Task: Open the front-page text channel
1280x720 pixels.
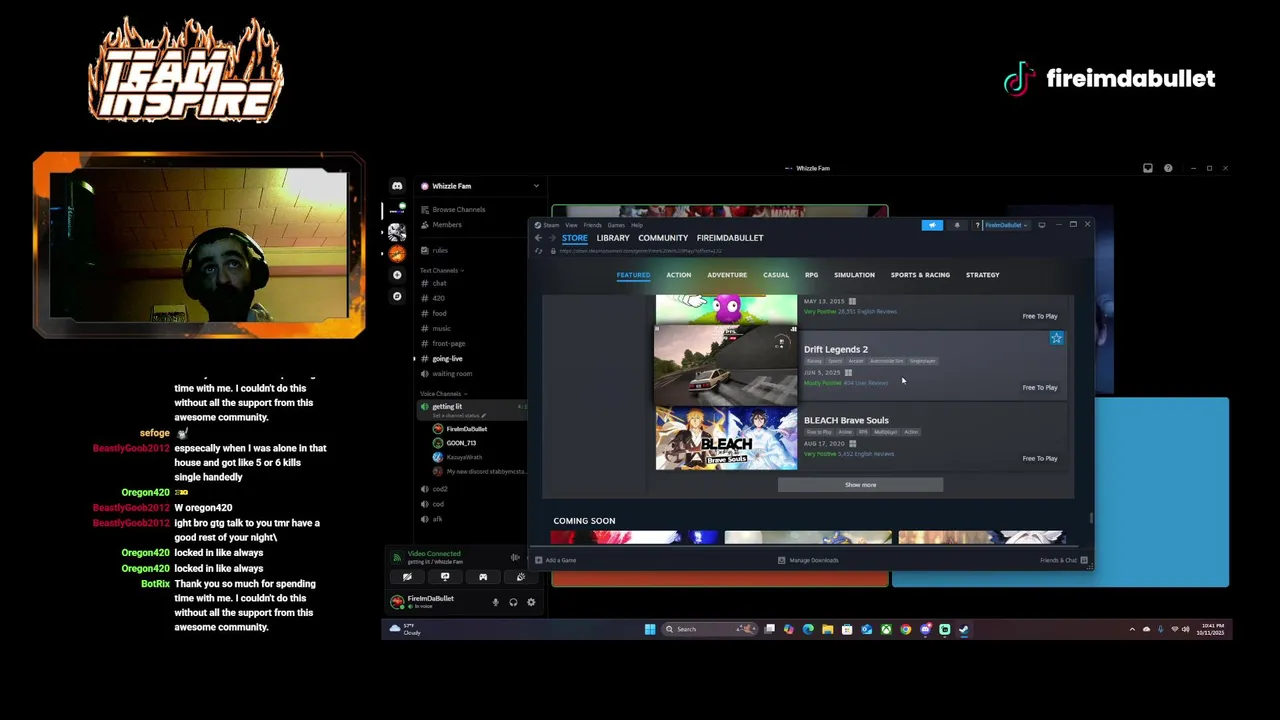Action: click(448, 343)
